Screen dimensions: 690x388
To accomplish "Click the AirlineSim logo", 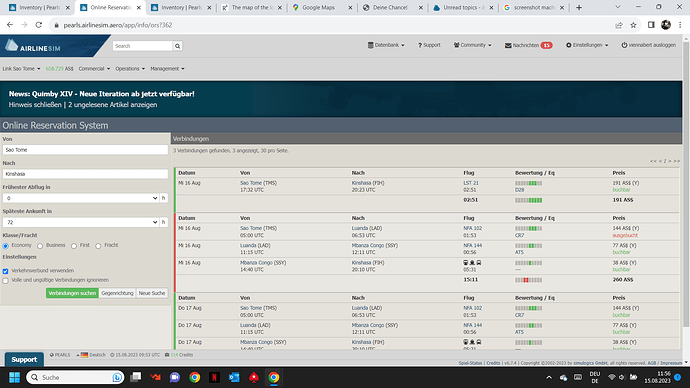I will coord(33,46).
